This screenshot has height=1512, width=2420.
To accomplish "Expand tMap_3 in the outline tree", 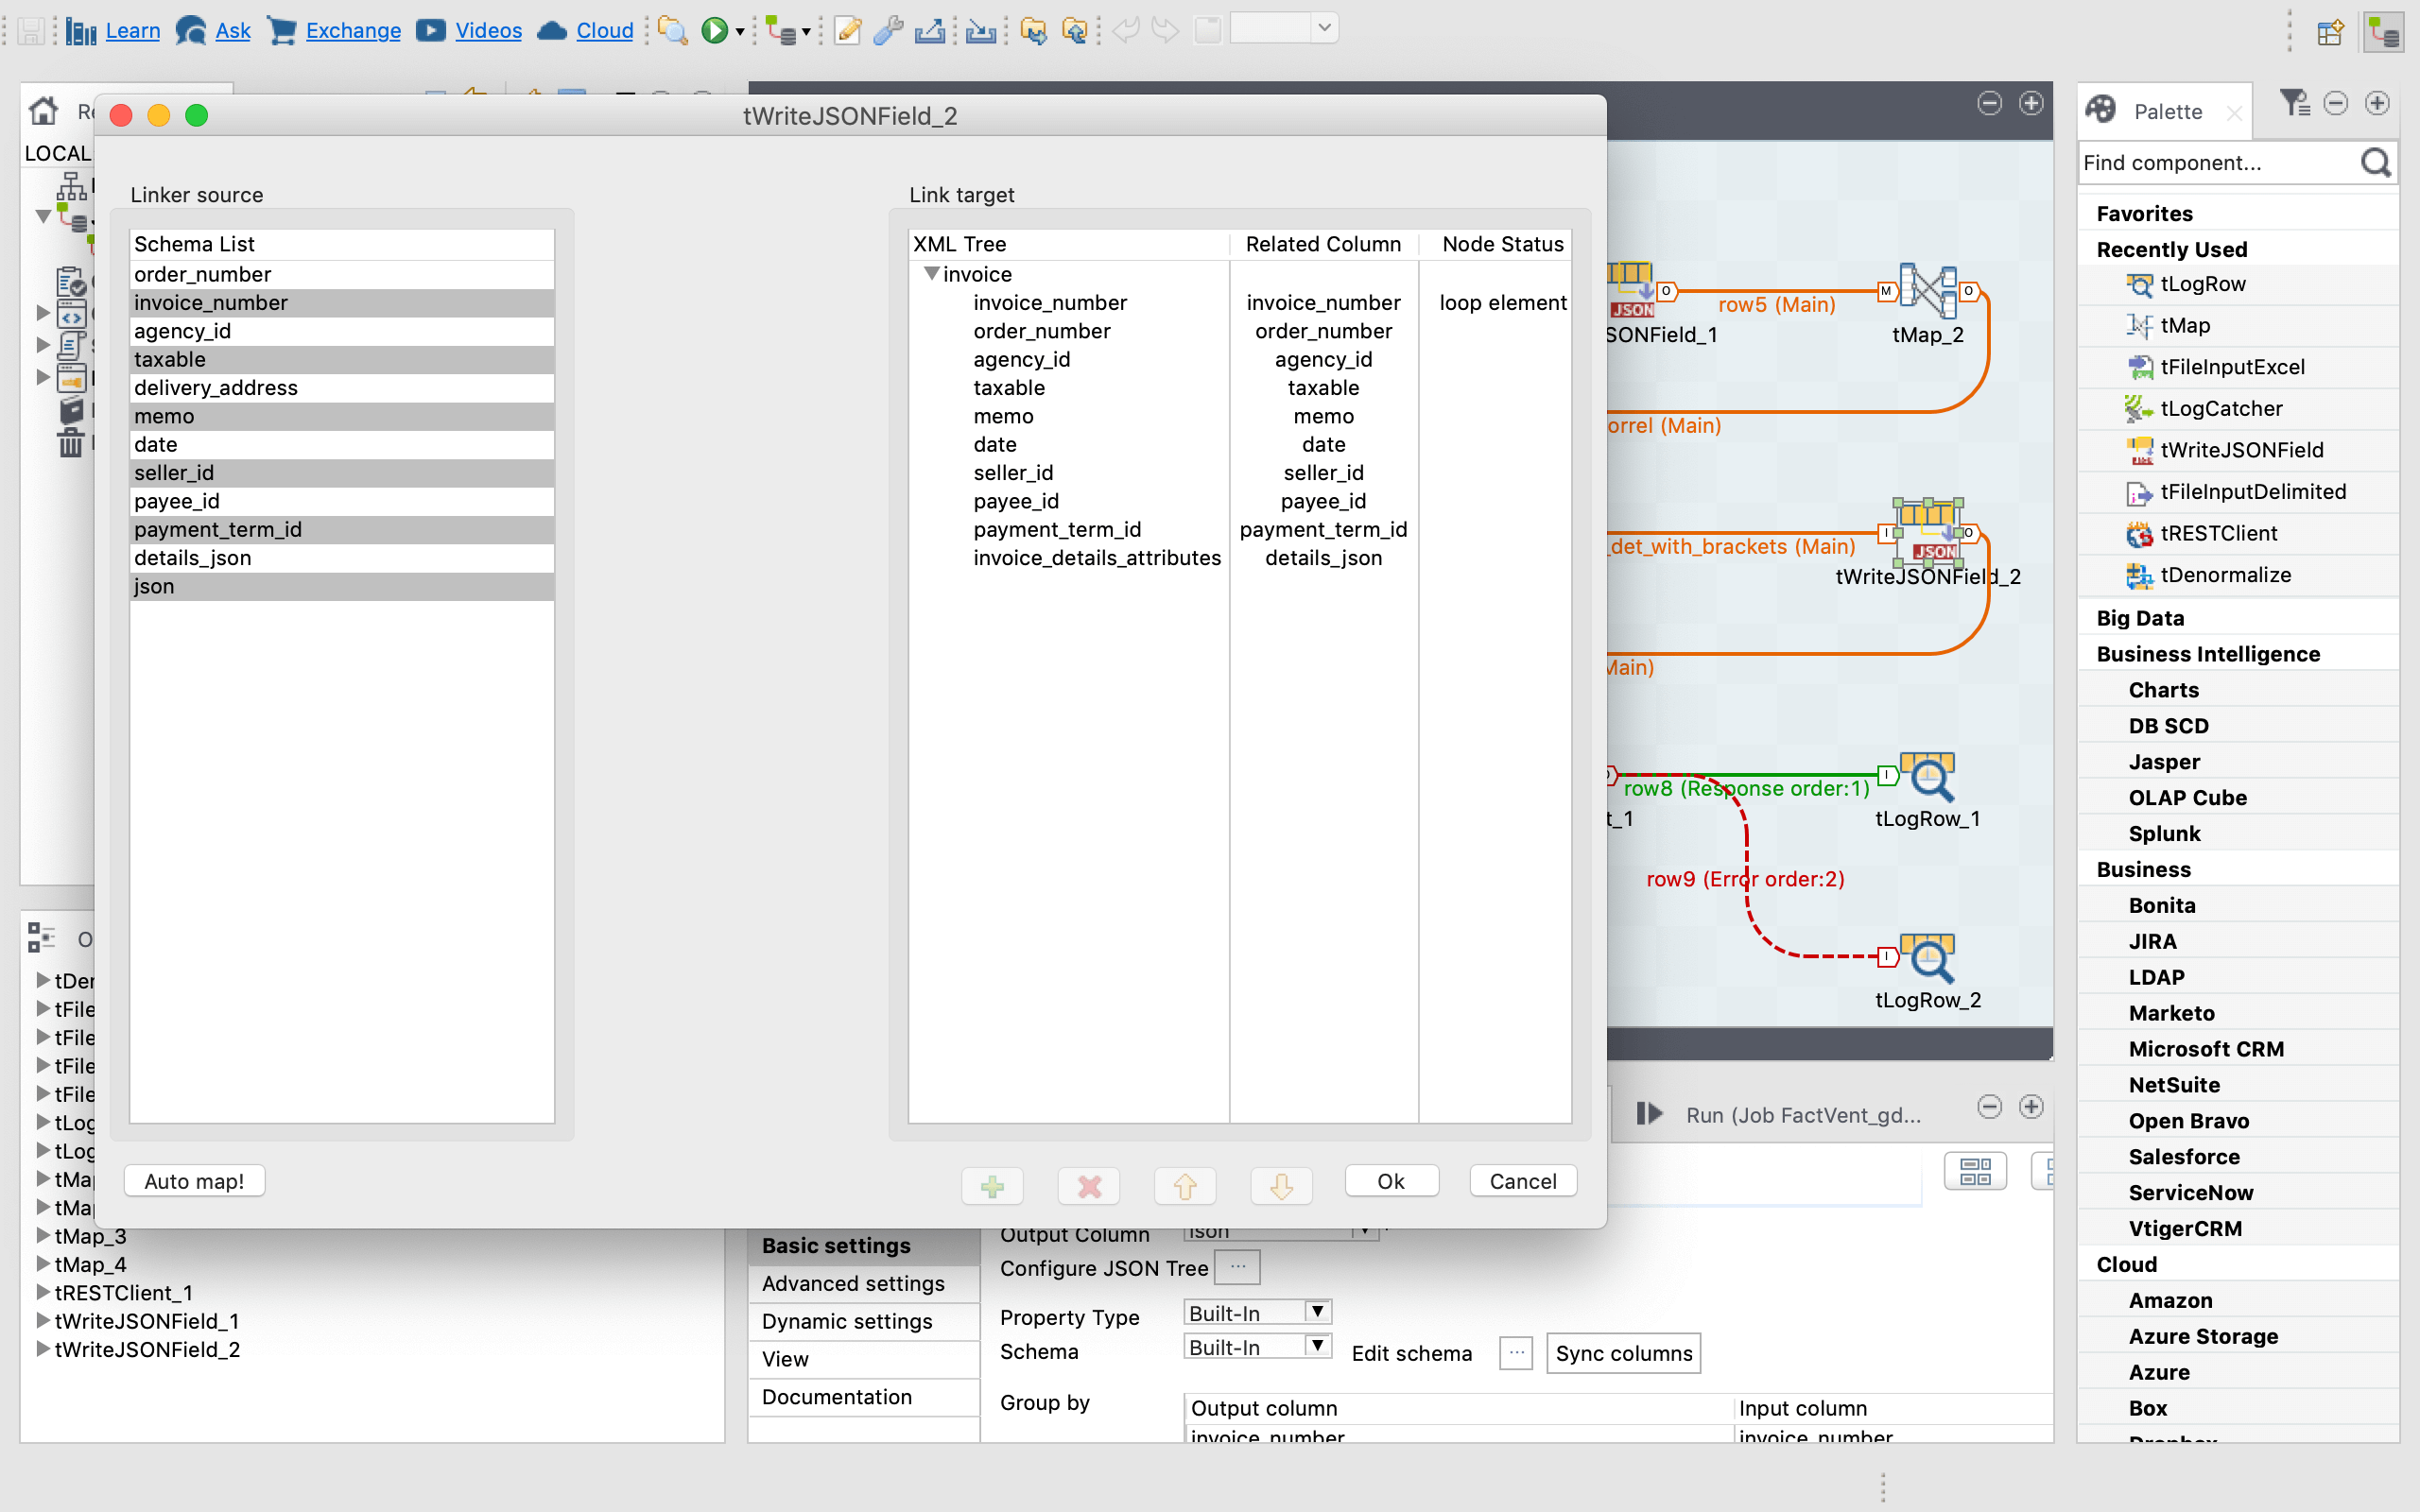I will point(43,1235).
